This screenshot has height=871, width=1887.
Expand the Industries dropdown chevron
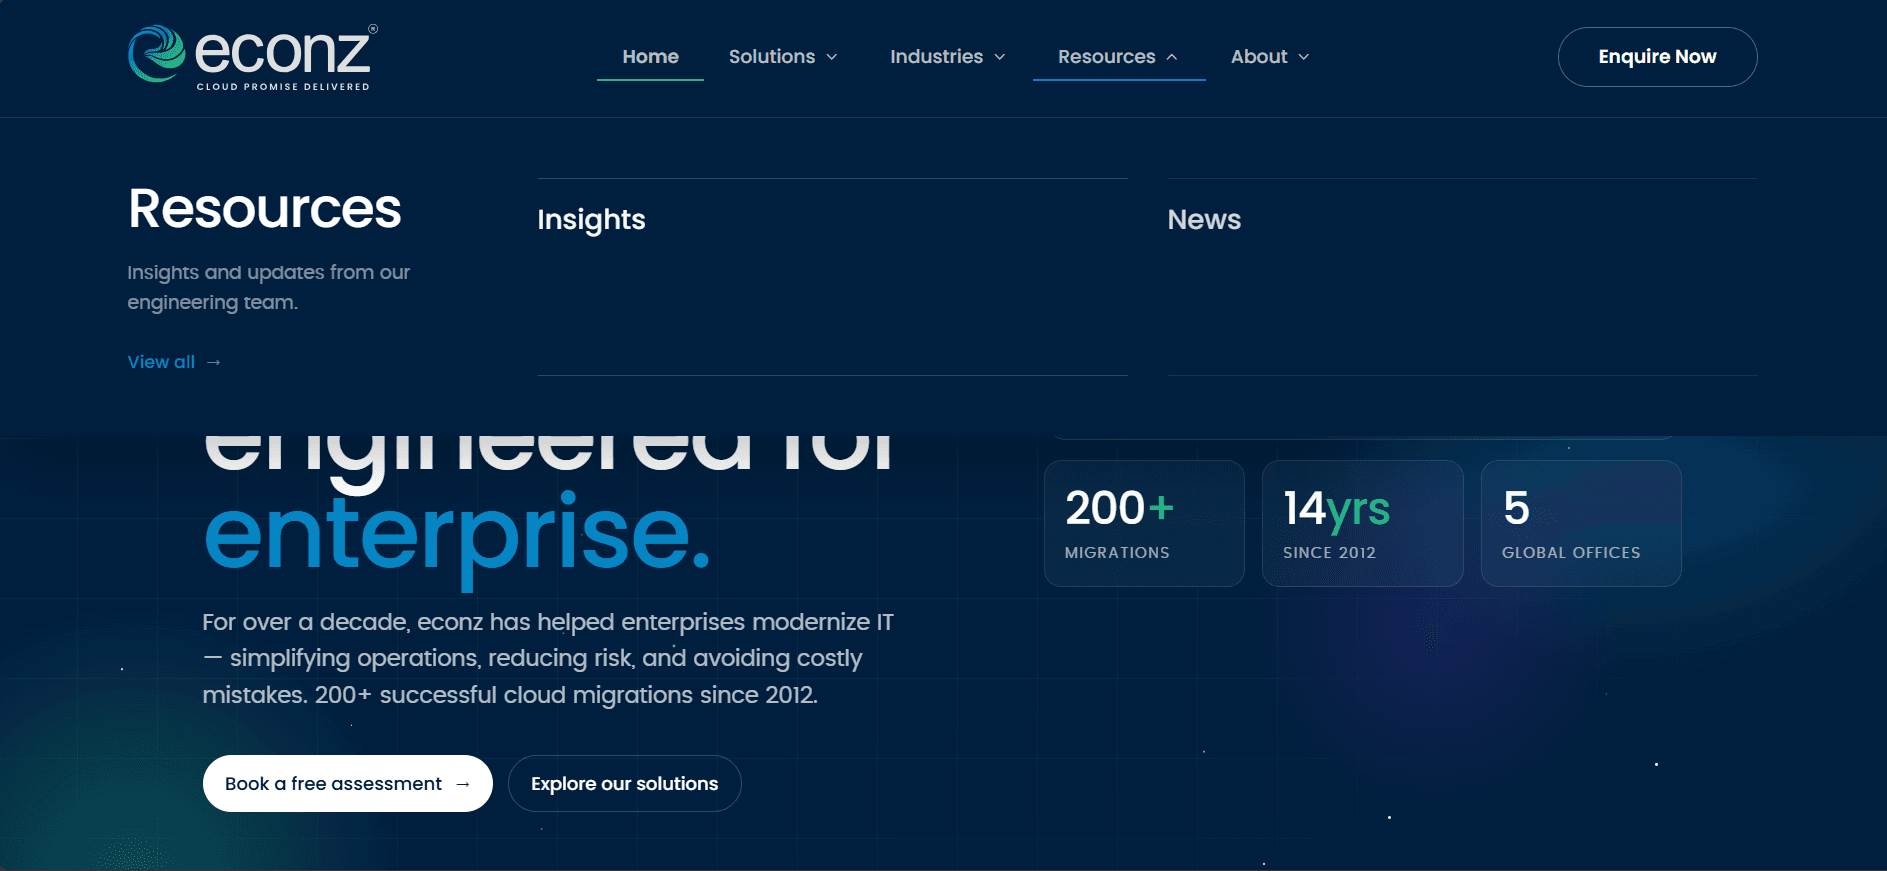(1000, 57)
